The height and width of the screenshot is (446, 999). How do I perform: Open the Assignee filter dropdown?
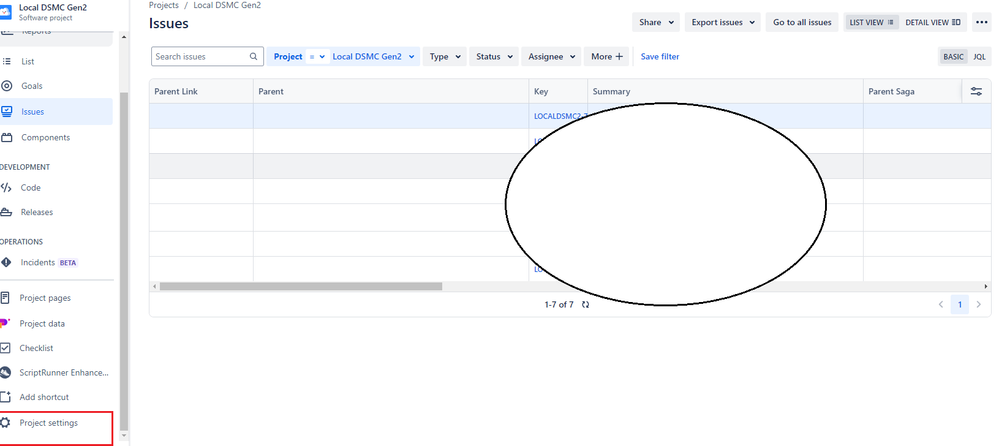[x=550, y=57]
